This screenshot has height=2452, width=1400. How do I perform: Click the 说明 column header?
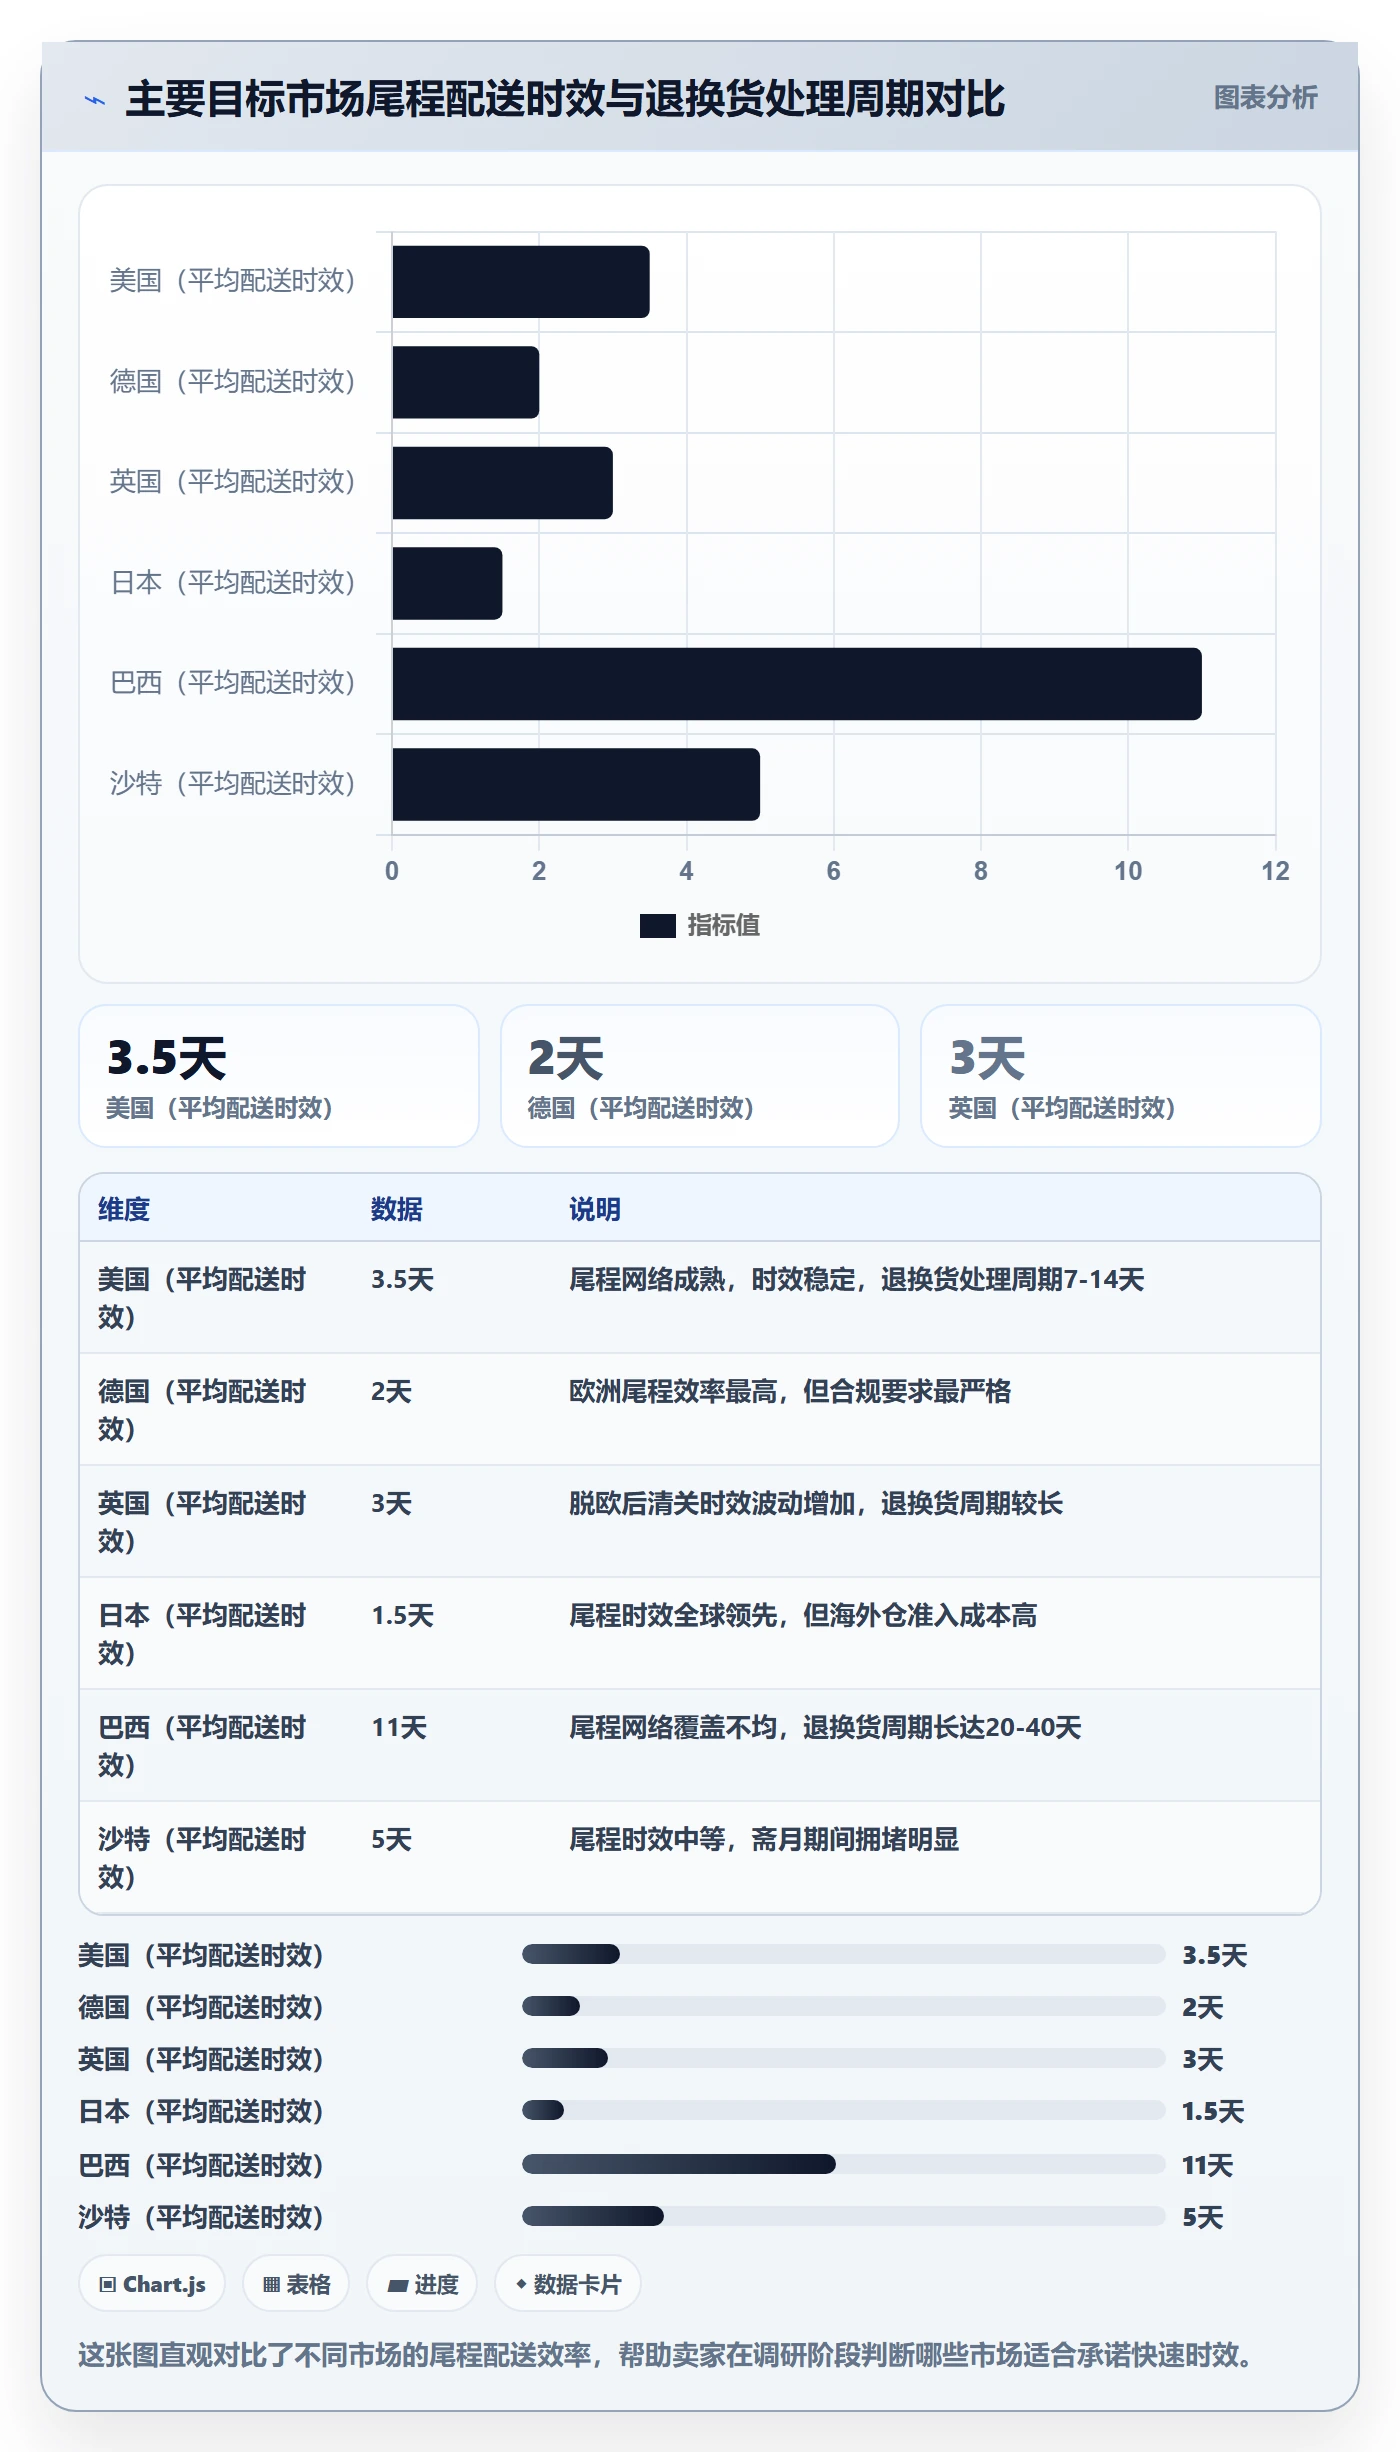click(x=595, y=1209)
